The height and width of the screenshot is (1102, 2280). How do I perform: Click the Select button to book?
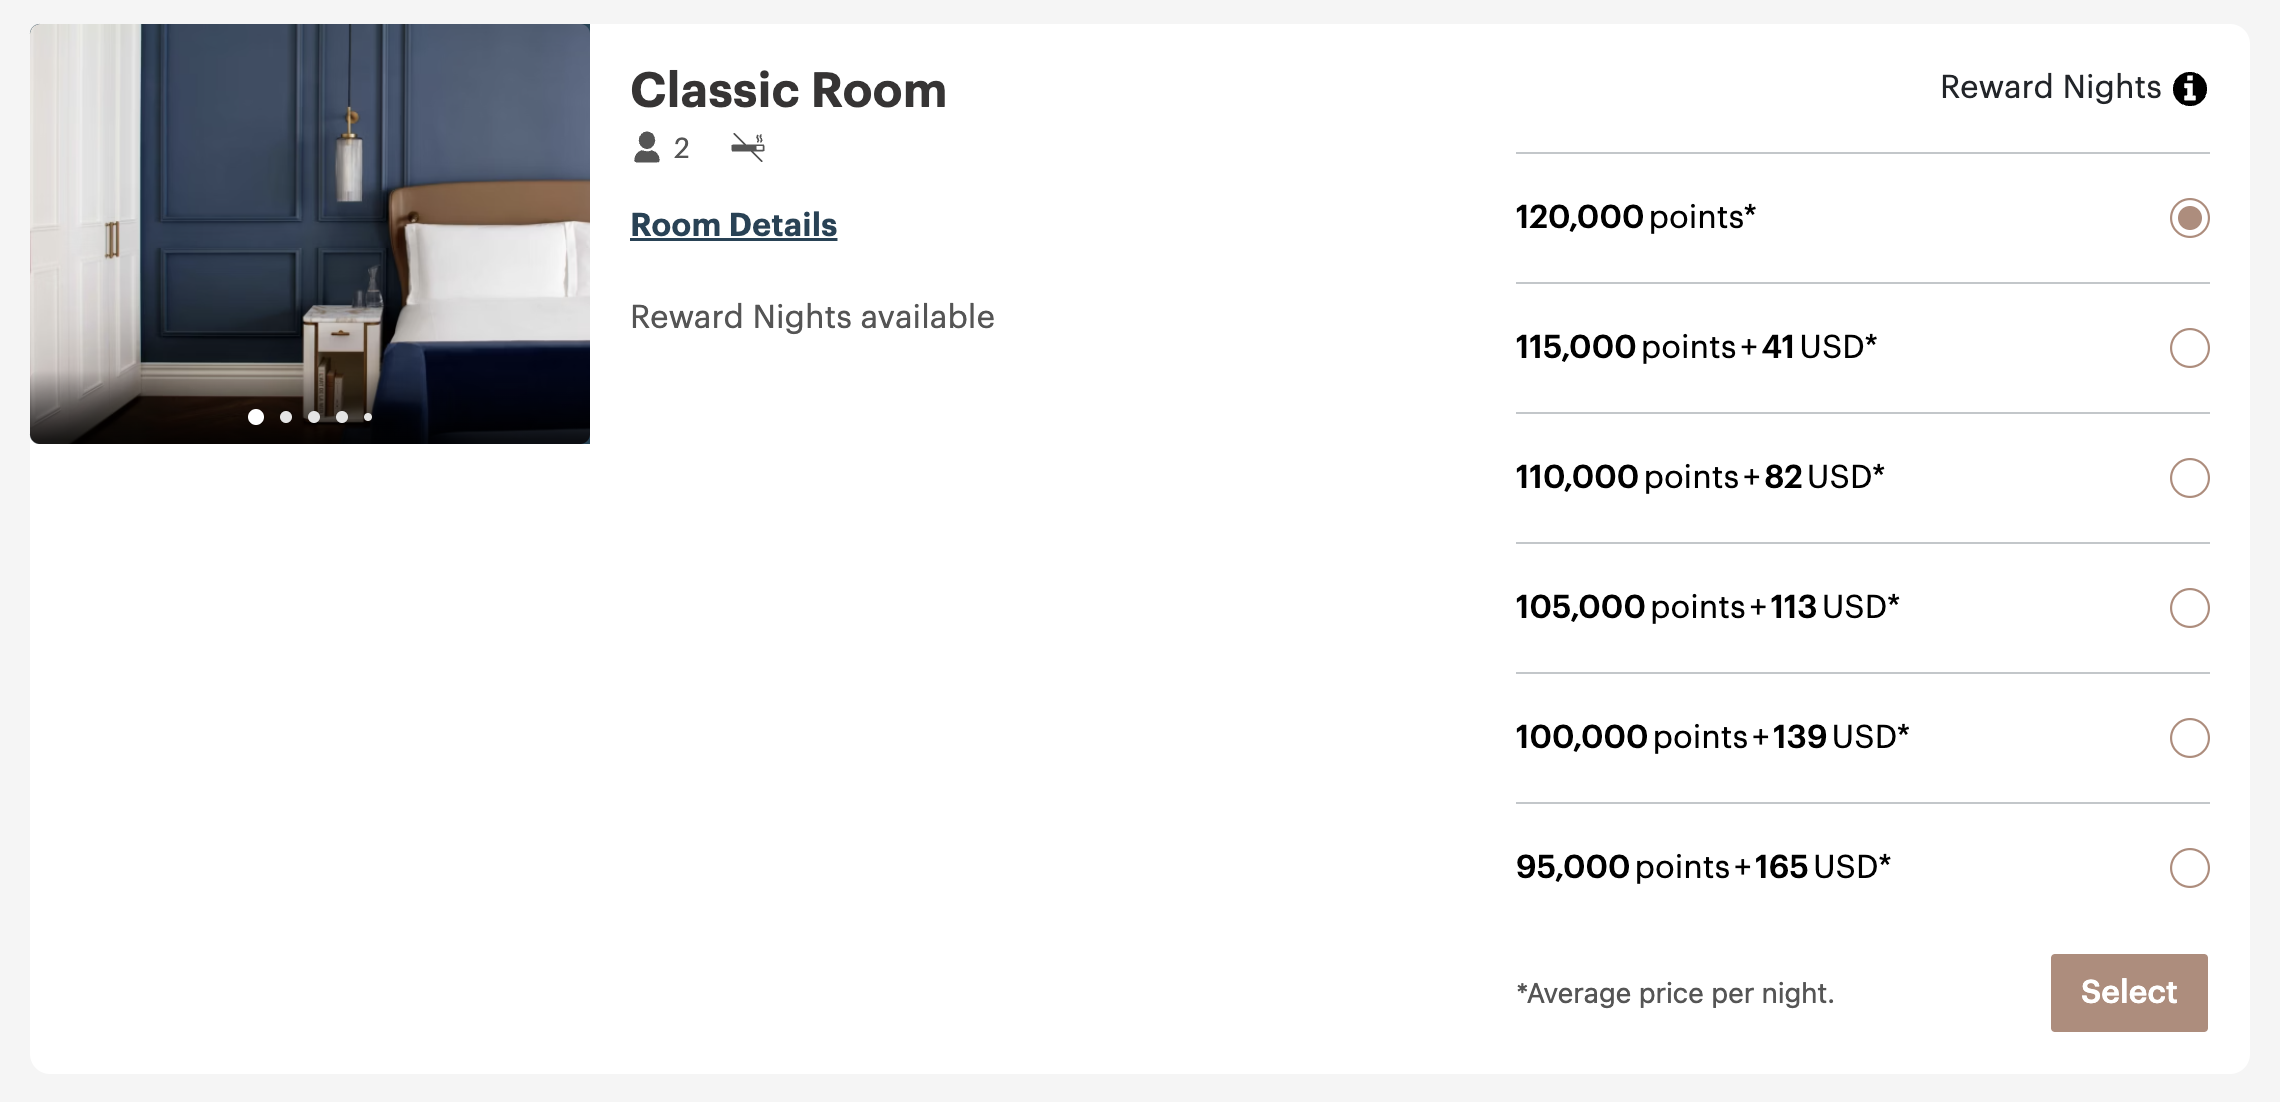click(x=2128, y=992)
